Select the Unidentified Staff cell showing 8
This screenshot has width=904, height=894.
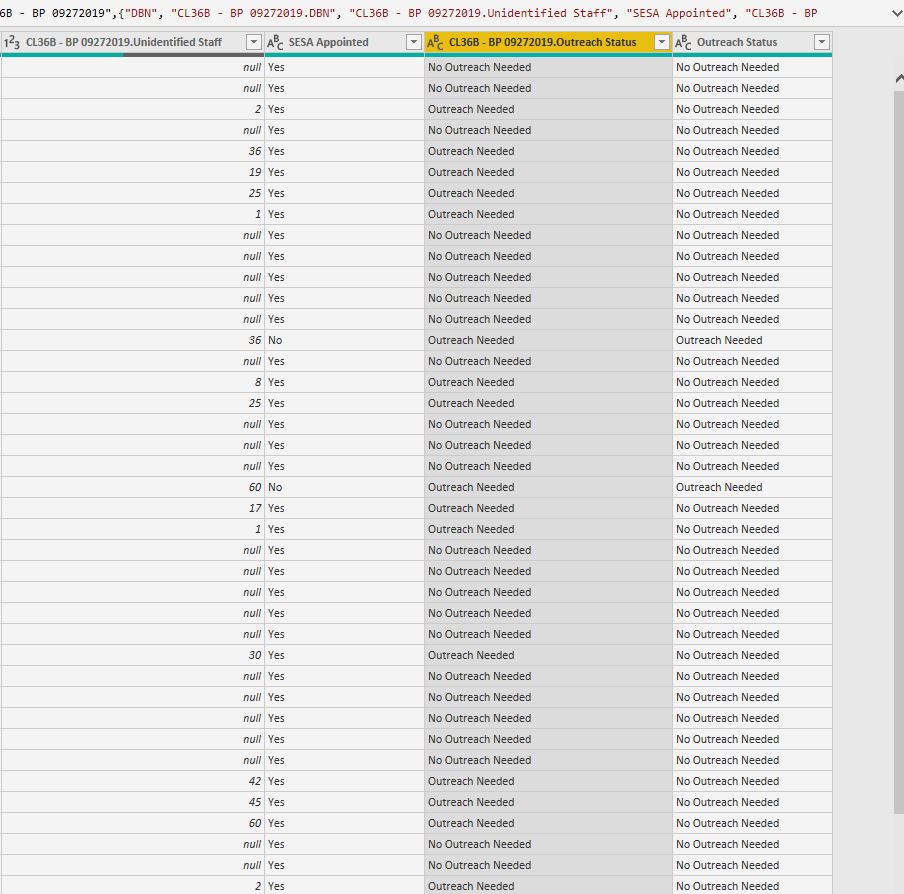point(133,382)
